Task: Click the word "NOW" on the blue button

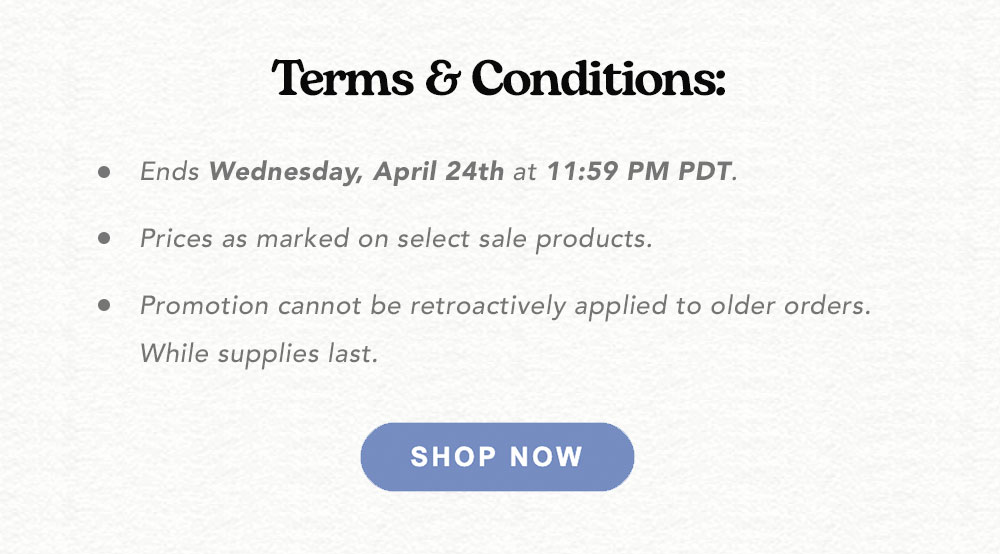Action: (547, 456)
